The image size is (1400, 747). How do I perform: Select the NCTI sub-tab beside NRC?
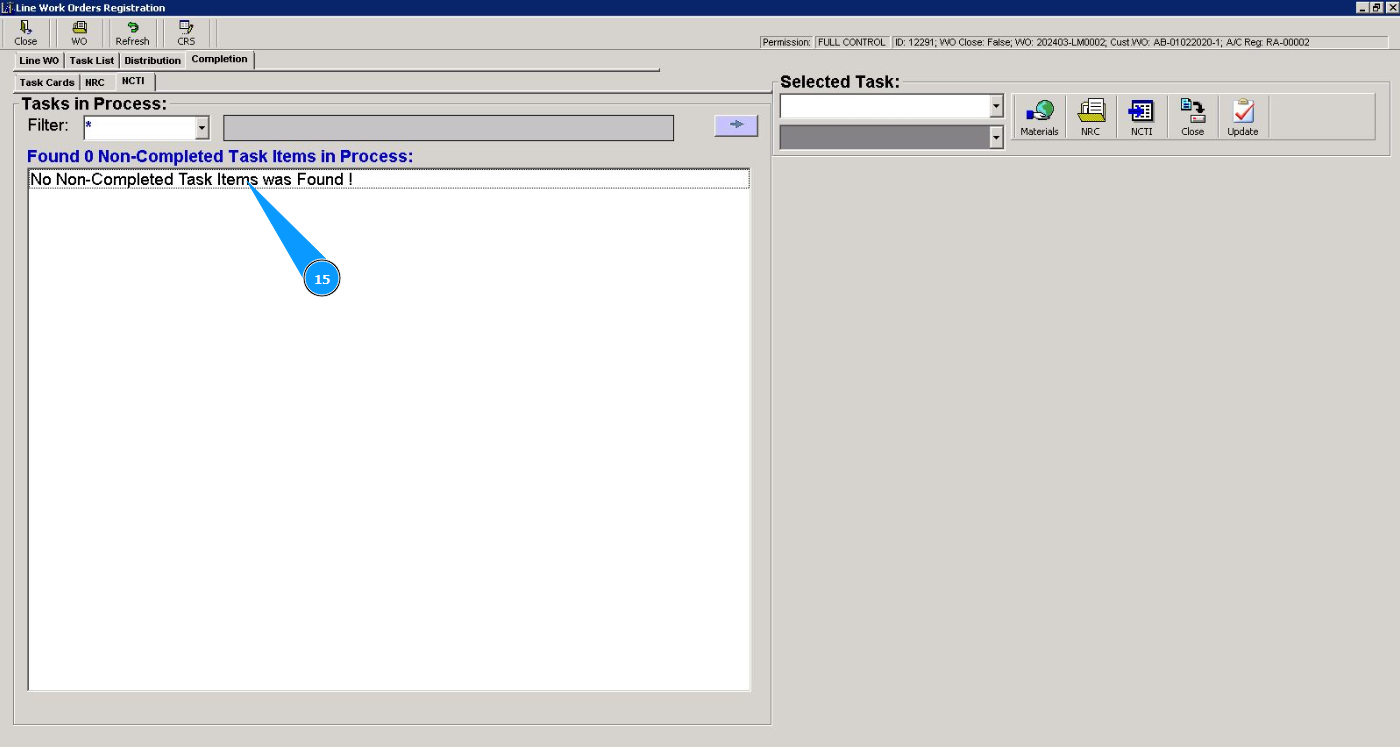point(133,82)
